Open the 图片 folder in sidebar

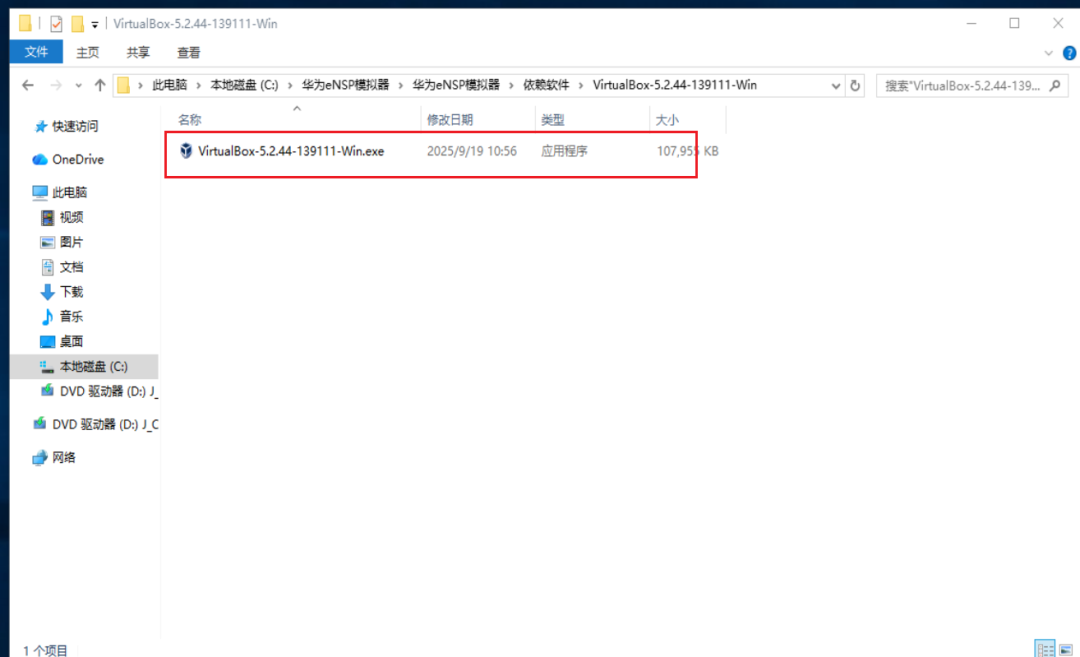[x=72, y=242]
